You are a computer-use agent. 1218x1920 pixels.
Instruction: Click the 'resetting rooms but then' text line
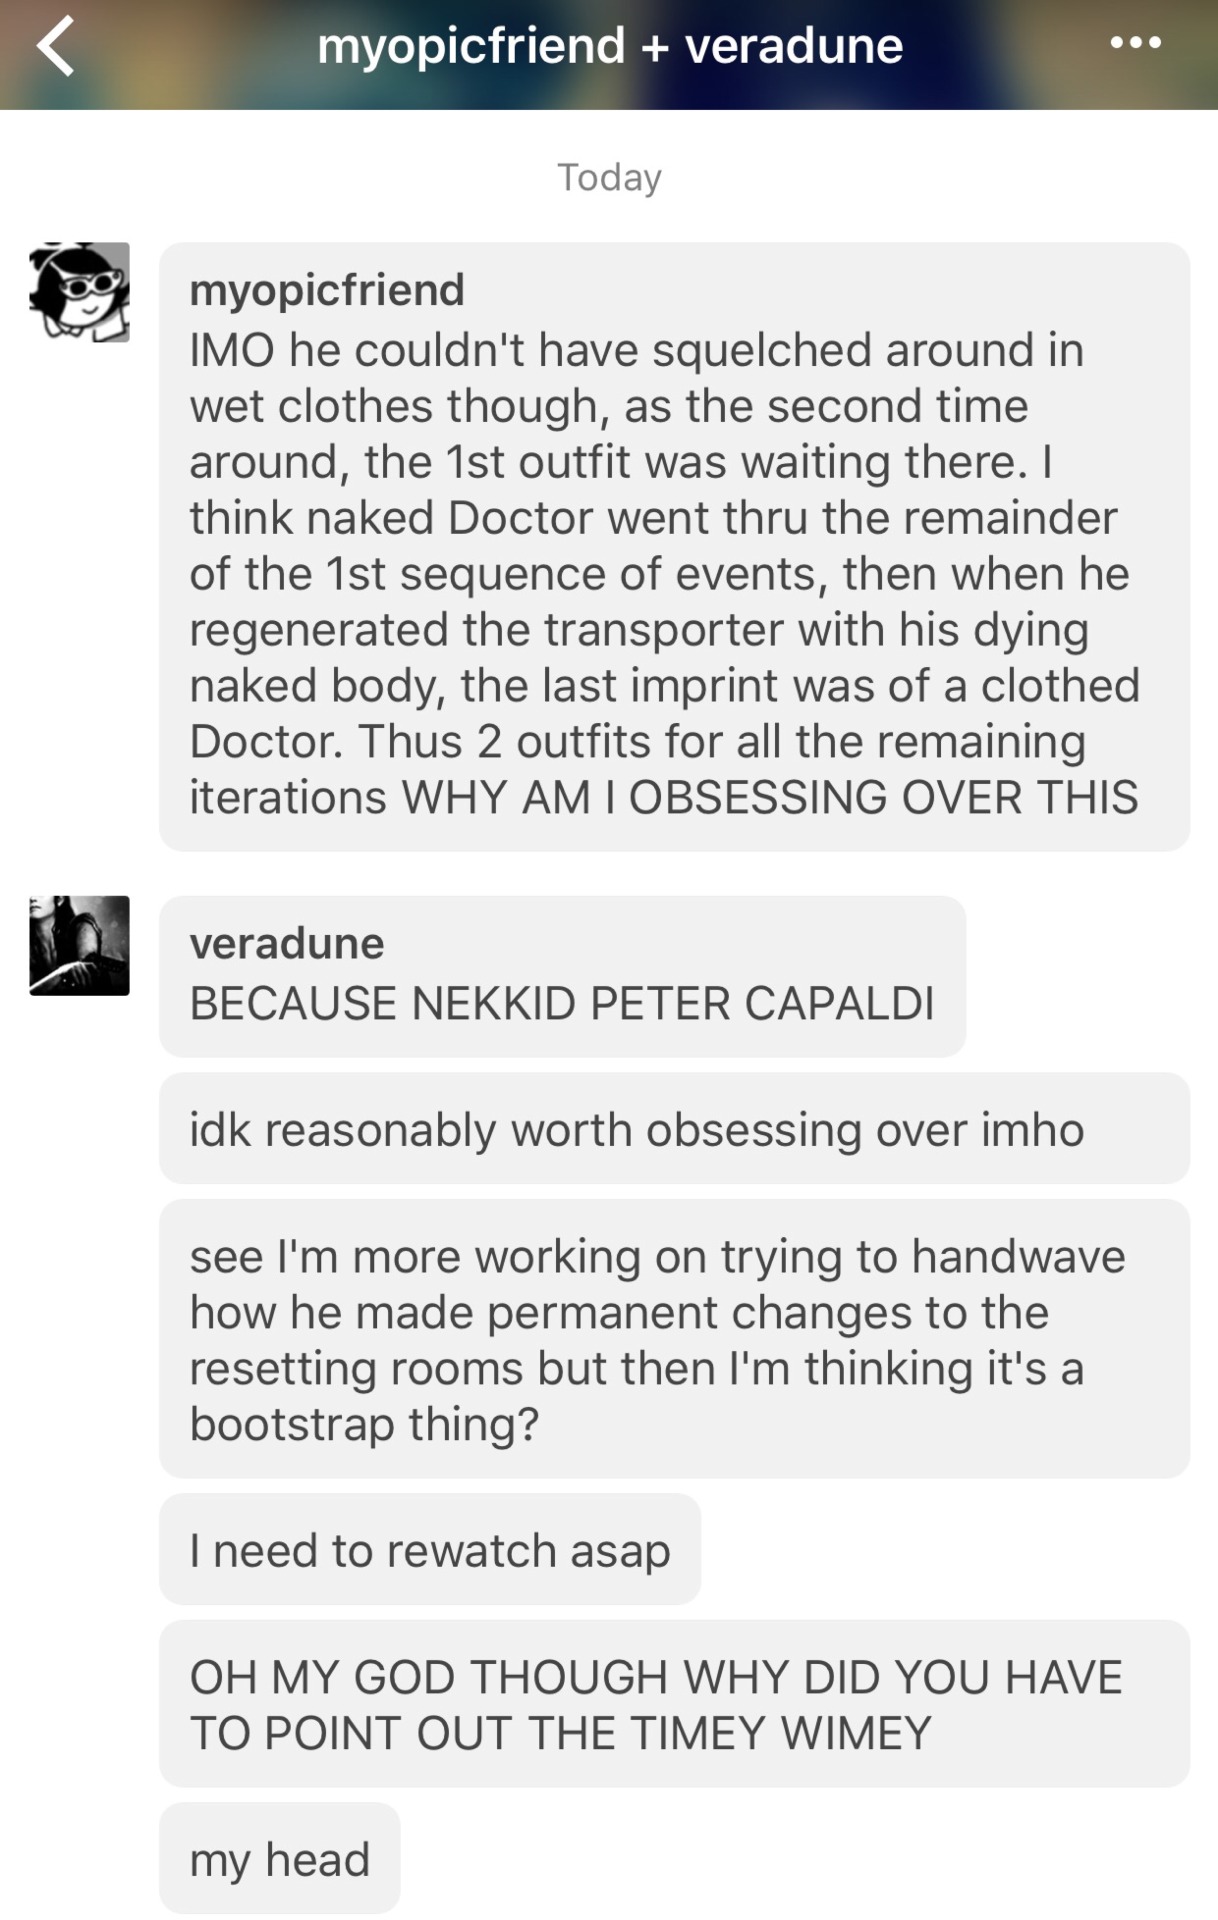637,1369
